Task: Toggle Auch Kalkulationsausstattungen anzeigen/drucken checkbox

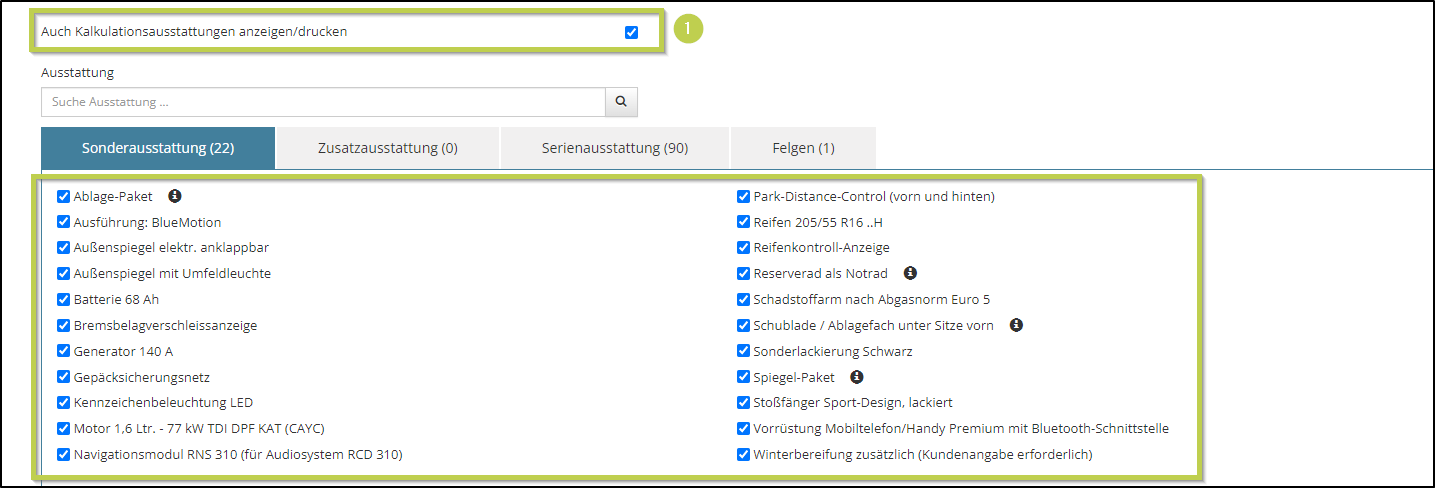Action: point(631,32)
